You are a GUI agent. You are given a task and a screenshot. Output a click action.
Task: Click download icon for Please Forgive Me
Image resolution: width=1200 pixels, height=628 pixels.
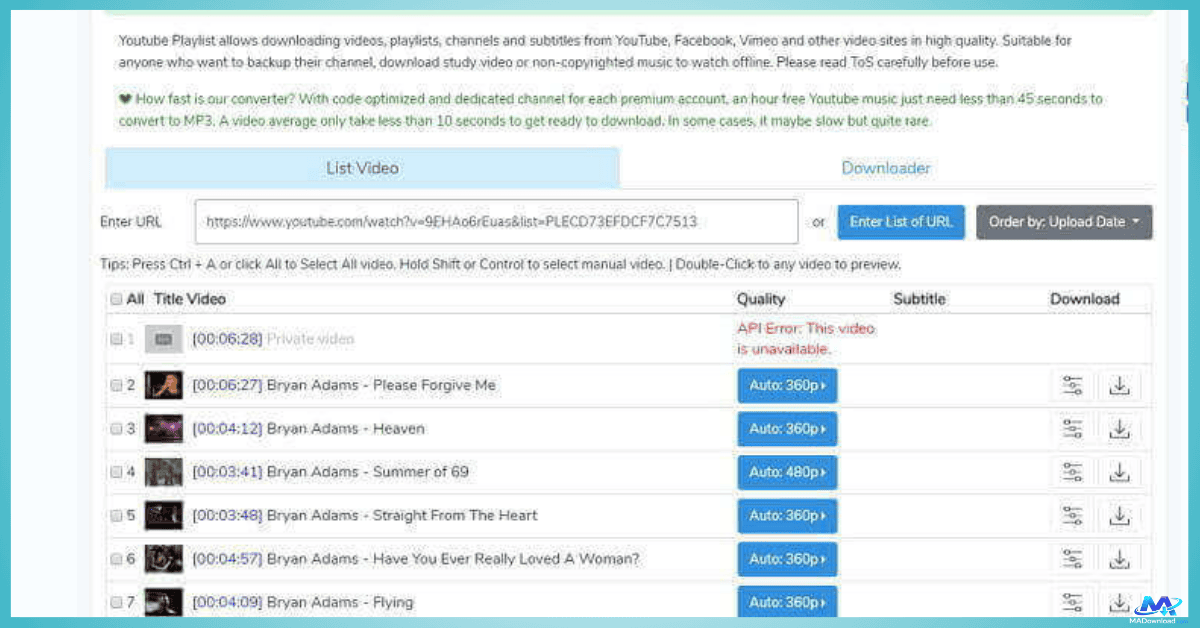[x=1119, y=386]
